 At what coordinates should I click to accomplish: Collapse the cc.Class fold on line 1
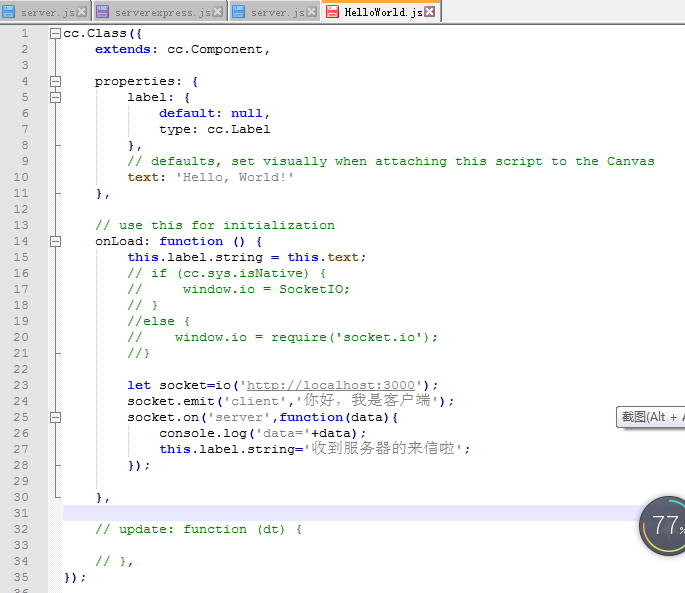[x=55, y=34]
